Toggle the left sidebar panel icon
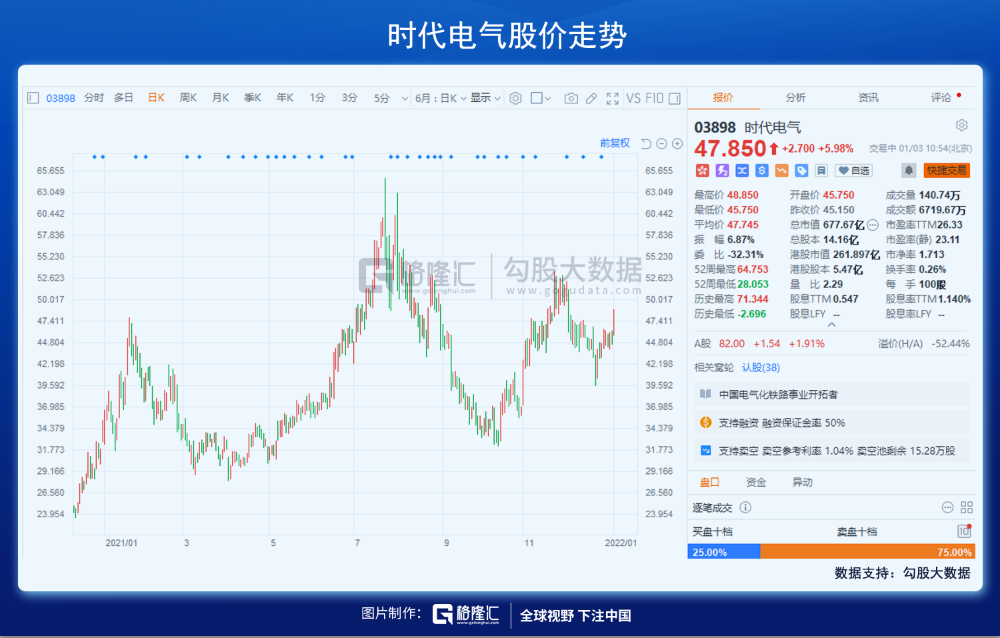Image resolution: width=1000 pixels, height=638 pixels. click(33, 98)
